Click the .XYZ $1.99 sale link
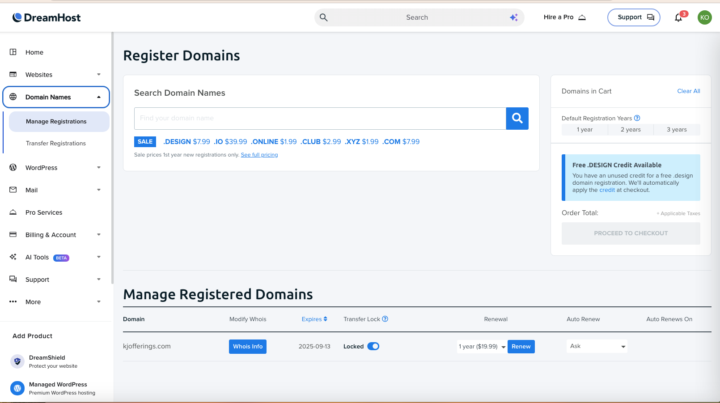This screenshot has width=720, height=403. [361, 142]
